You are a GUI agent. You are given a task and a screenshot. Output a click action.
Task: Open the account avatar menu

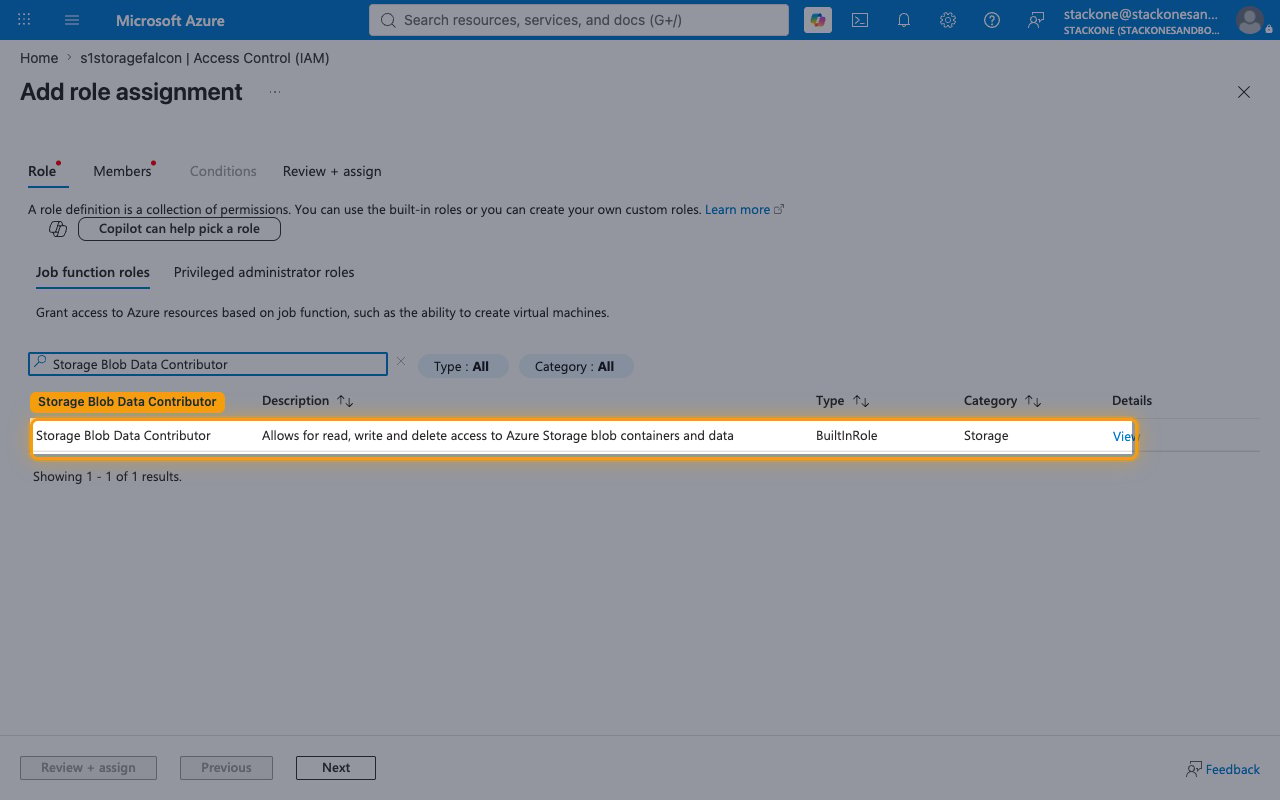point(1249,20)
